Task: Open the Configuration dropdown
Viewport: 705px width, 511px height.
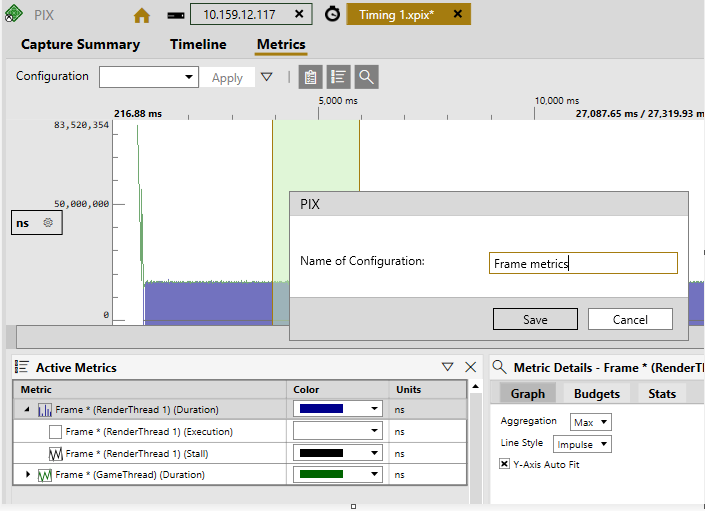Action: (x=149, y=77)
